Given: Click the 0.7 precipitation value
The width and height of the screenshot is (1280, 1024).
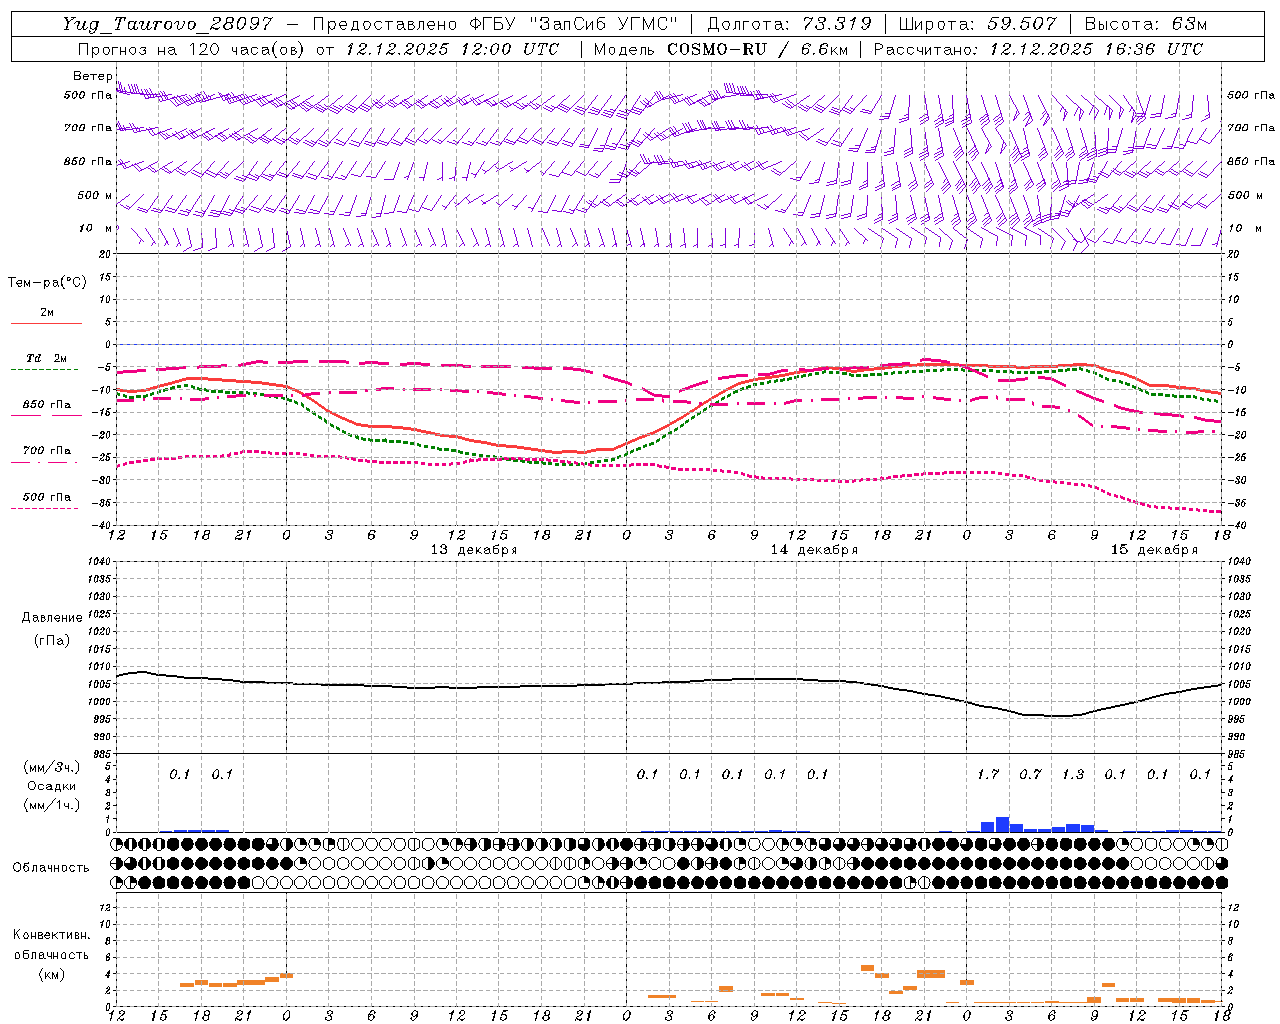Looking at the screenshot, I should point(1030,775).
